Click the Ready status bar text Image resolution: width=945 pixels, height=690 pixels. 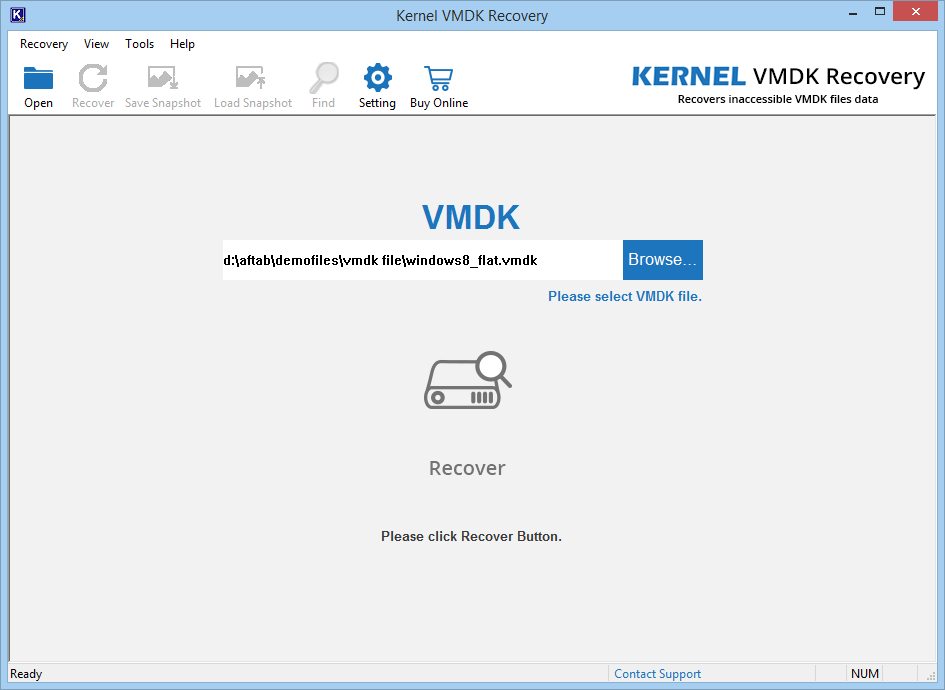tap(26, 674)
